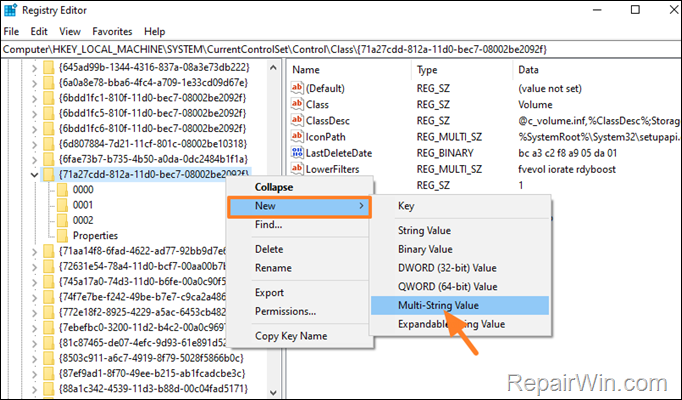The width and height of the screenshot is (682, 400).
Task: Click folder icon of key 0001
Action: (63, 205)
